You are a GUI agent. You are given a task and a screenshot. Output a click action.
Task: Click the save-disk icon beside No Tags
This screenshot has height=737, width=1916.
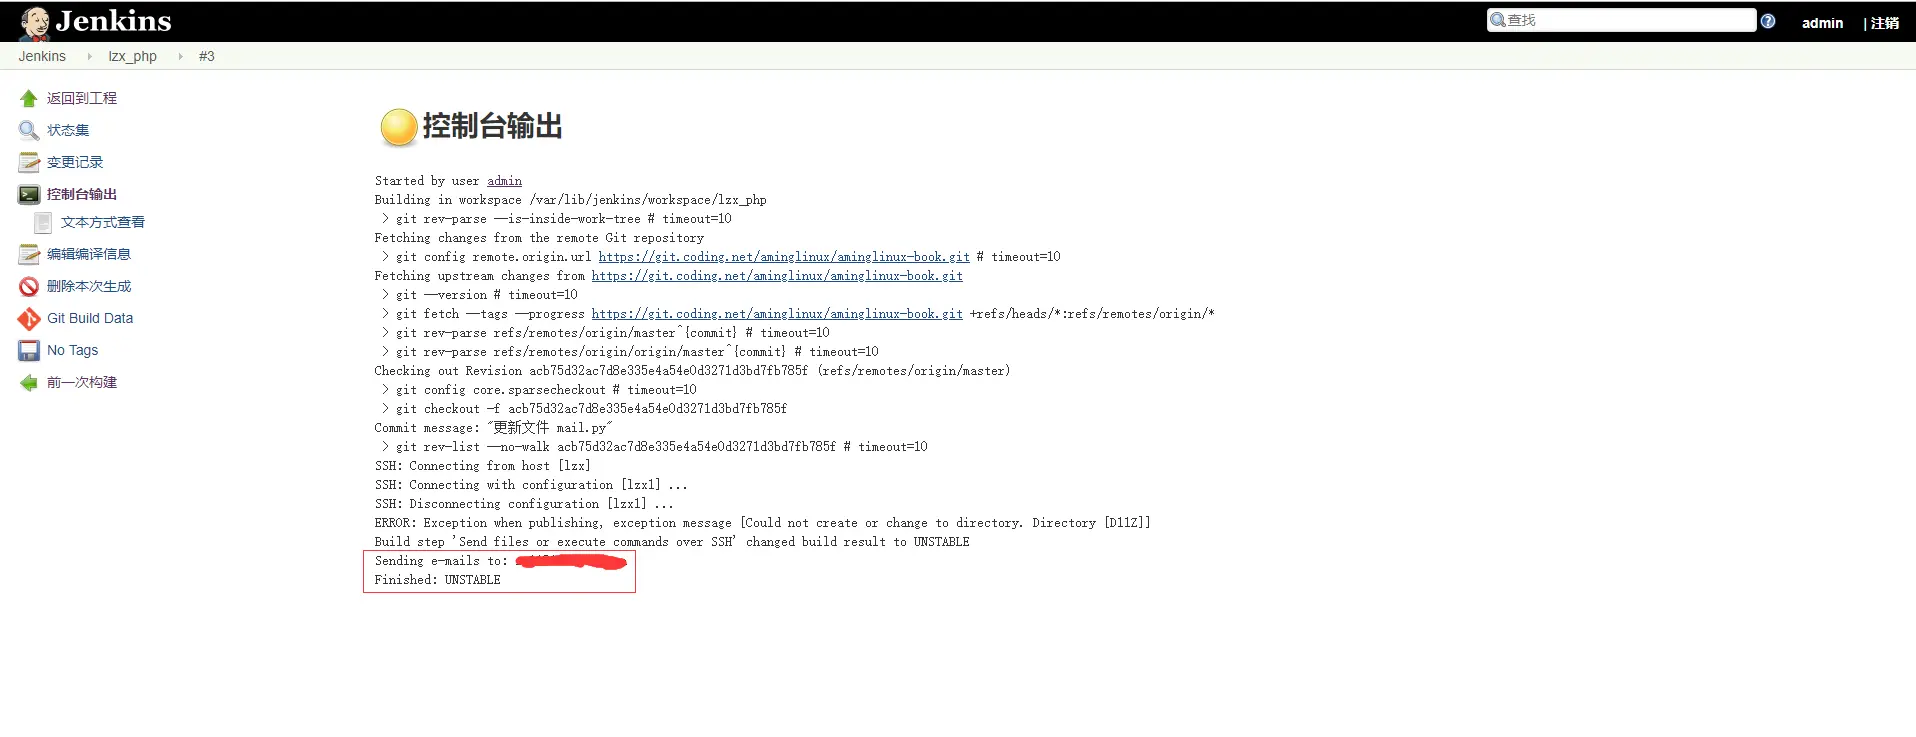click(29, 350)
